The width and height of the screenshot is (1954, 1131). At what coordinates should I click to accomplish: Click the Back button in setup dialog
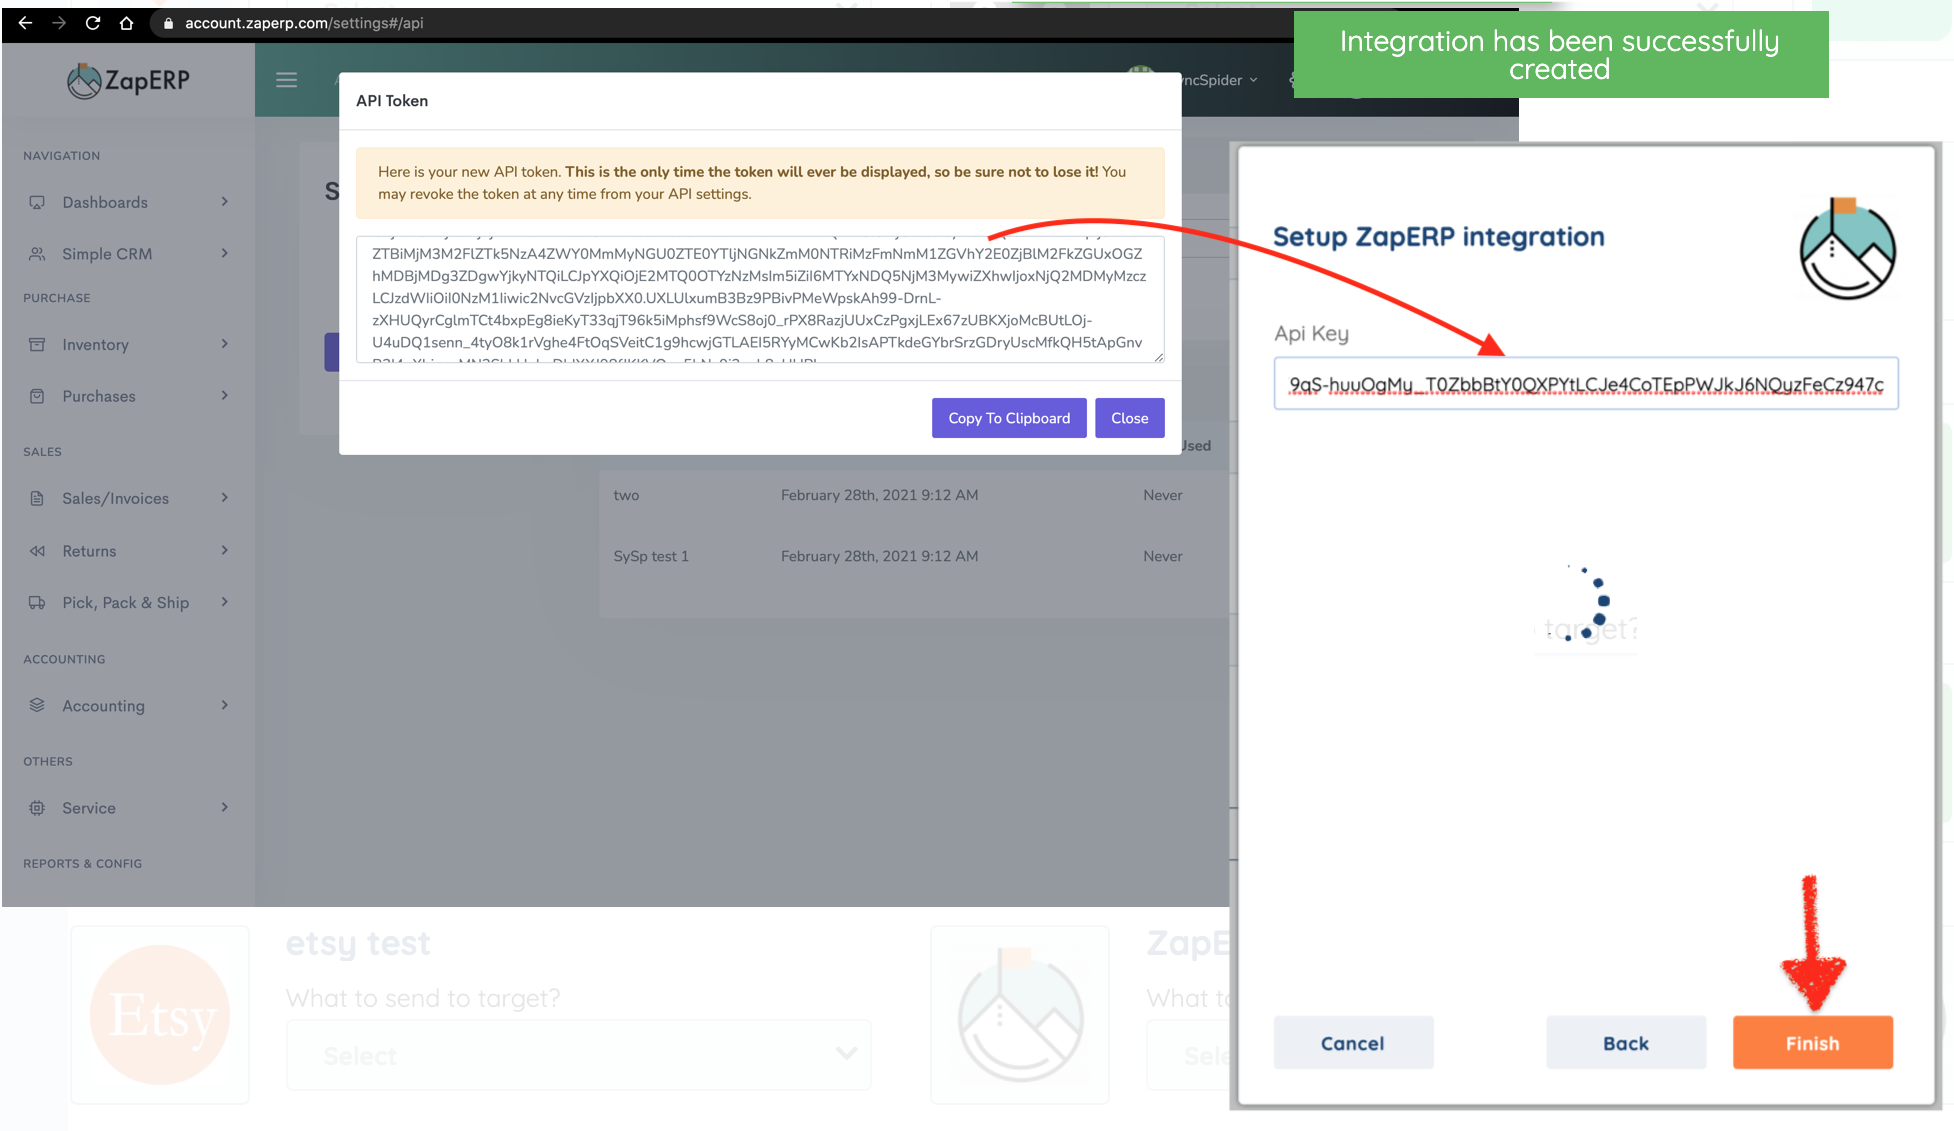pyautogui.click(x=1625, y=1043)
